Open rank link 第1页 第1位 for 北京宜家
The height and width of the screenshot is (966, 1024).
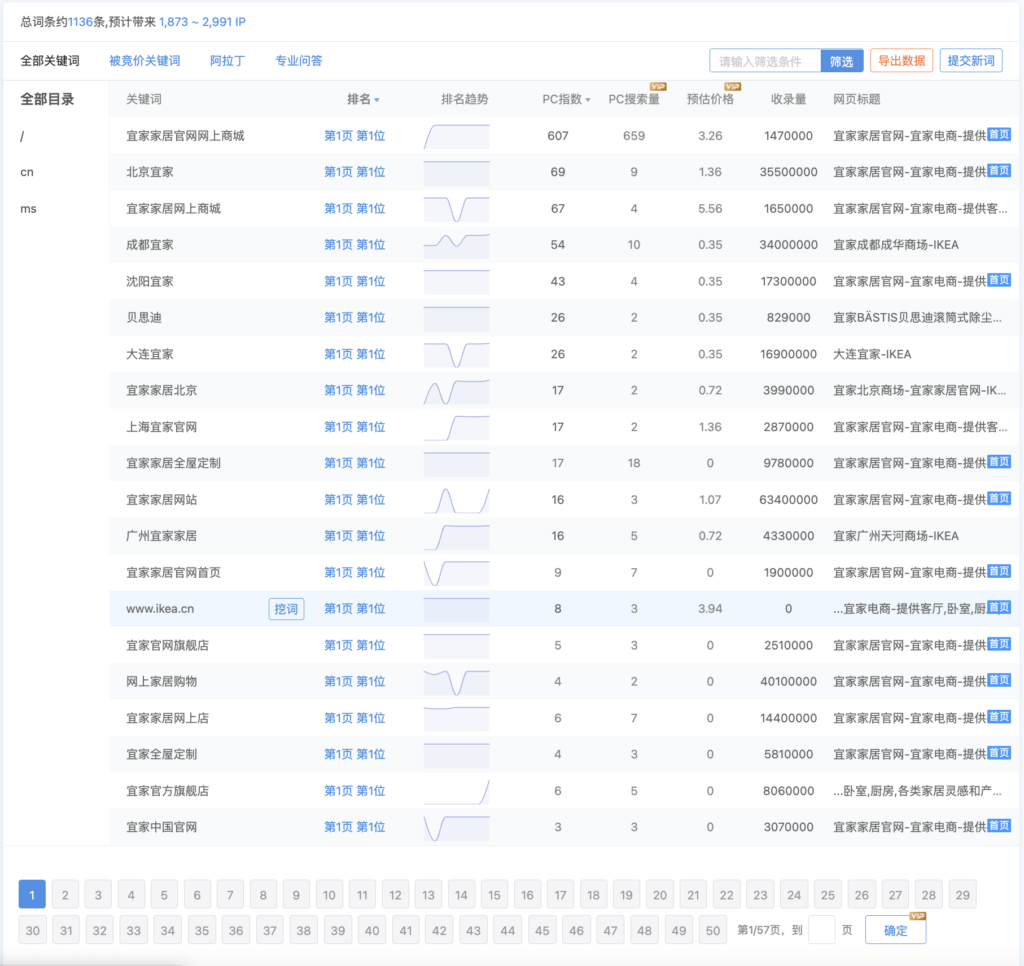tap(355, 172)
